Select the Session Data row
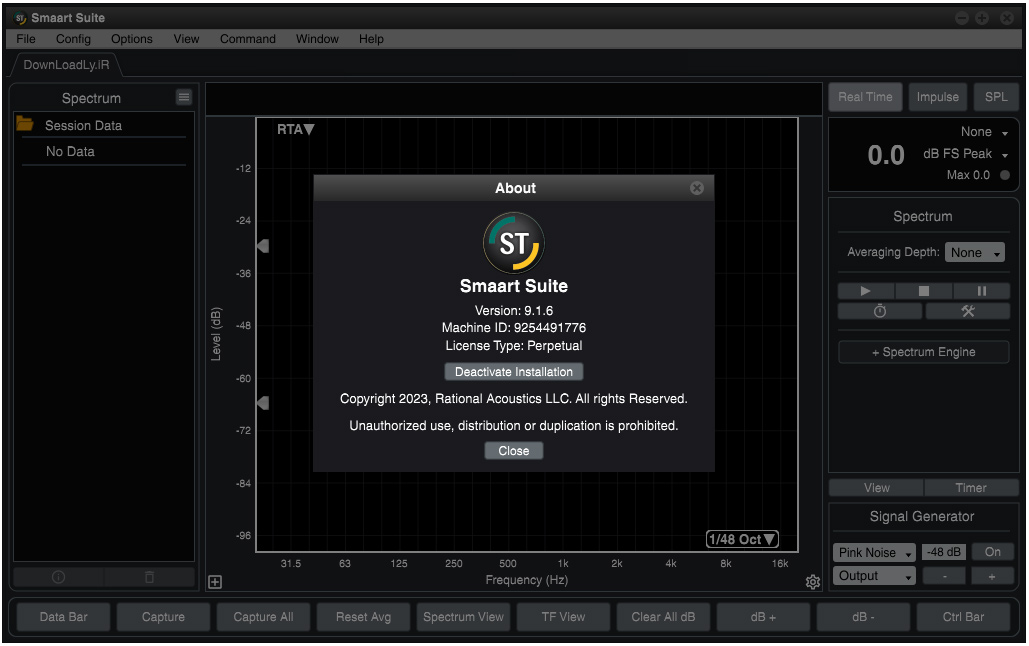 (x=104, y=125)
